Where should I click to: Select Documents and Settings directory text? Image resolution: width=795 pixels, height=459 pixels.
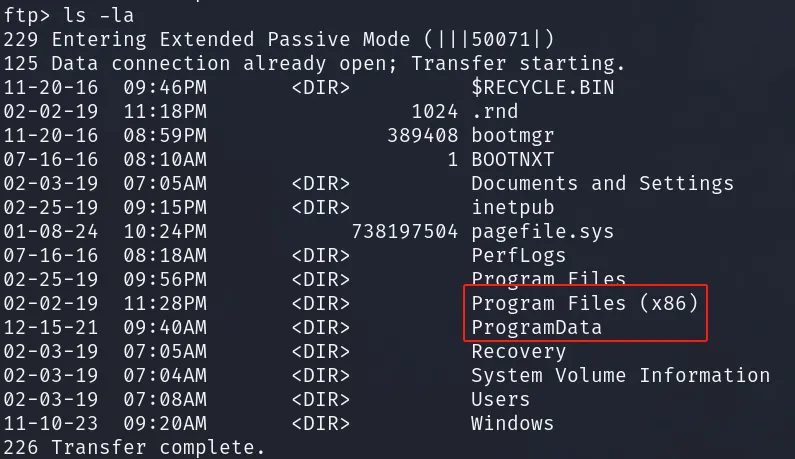click(602, 184)
